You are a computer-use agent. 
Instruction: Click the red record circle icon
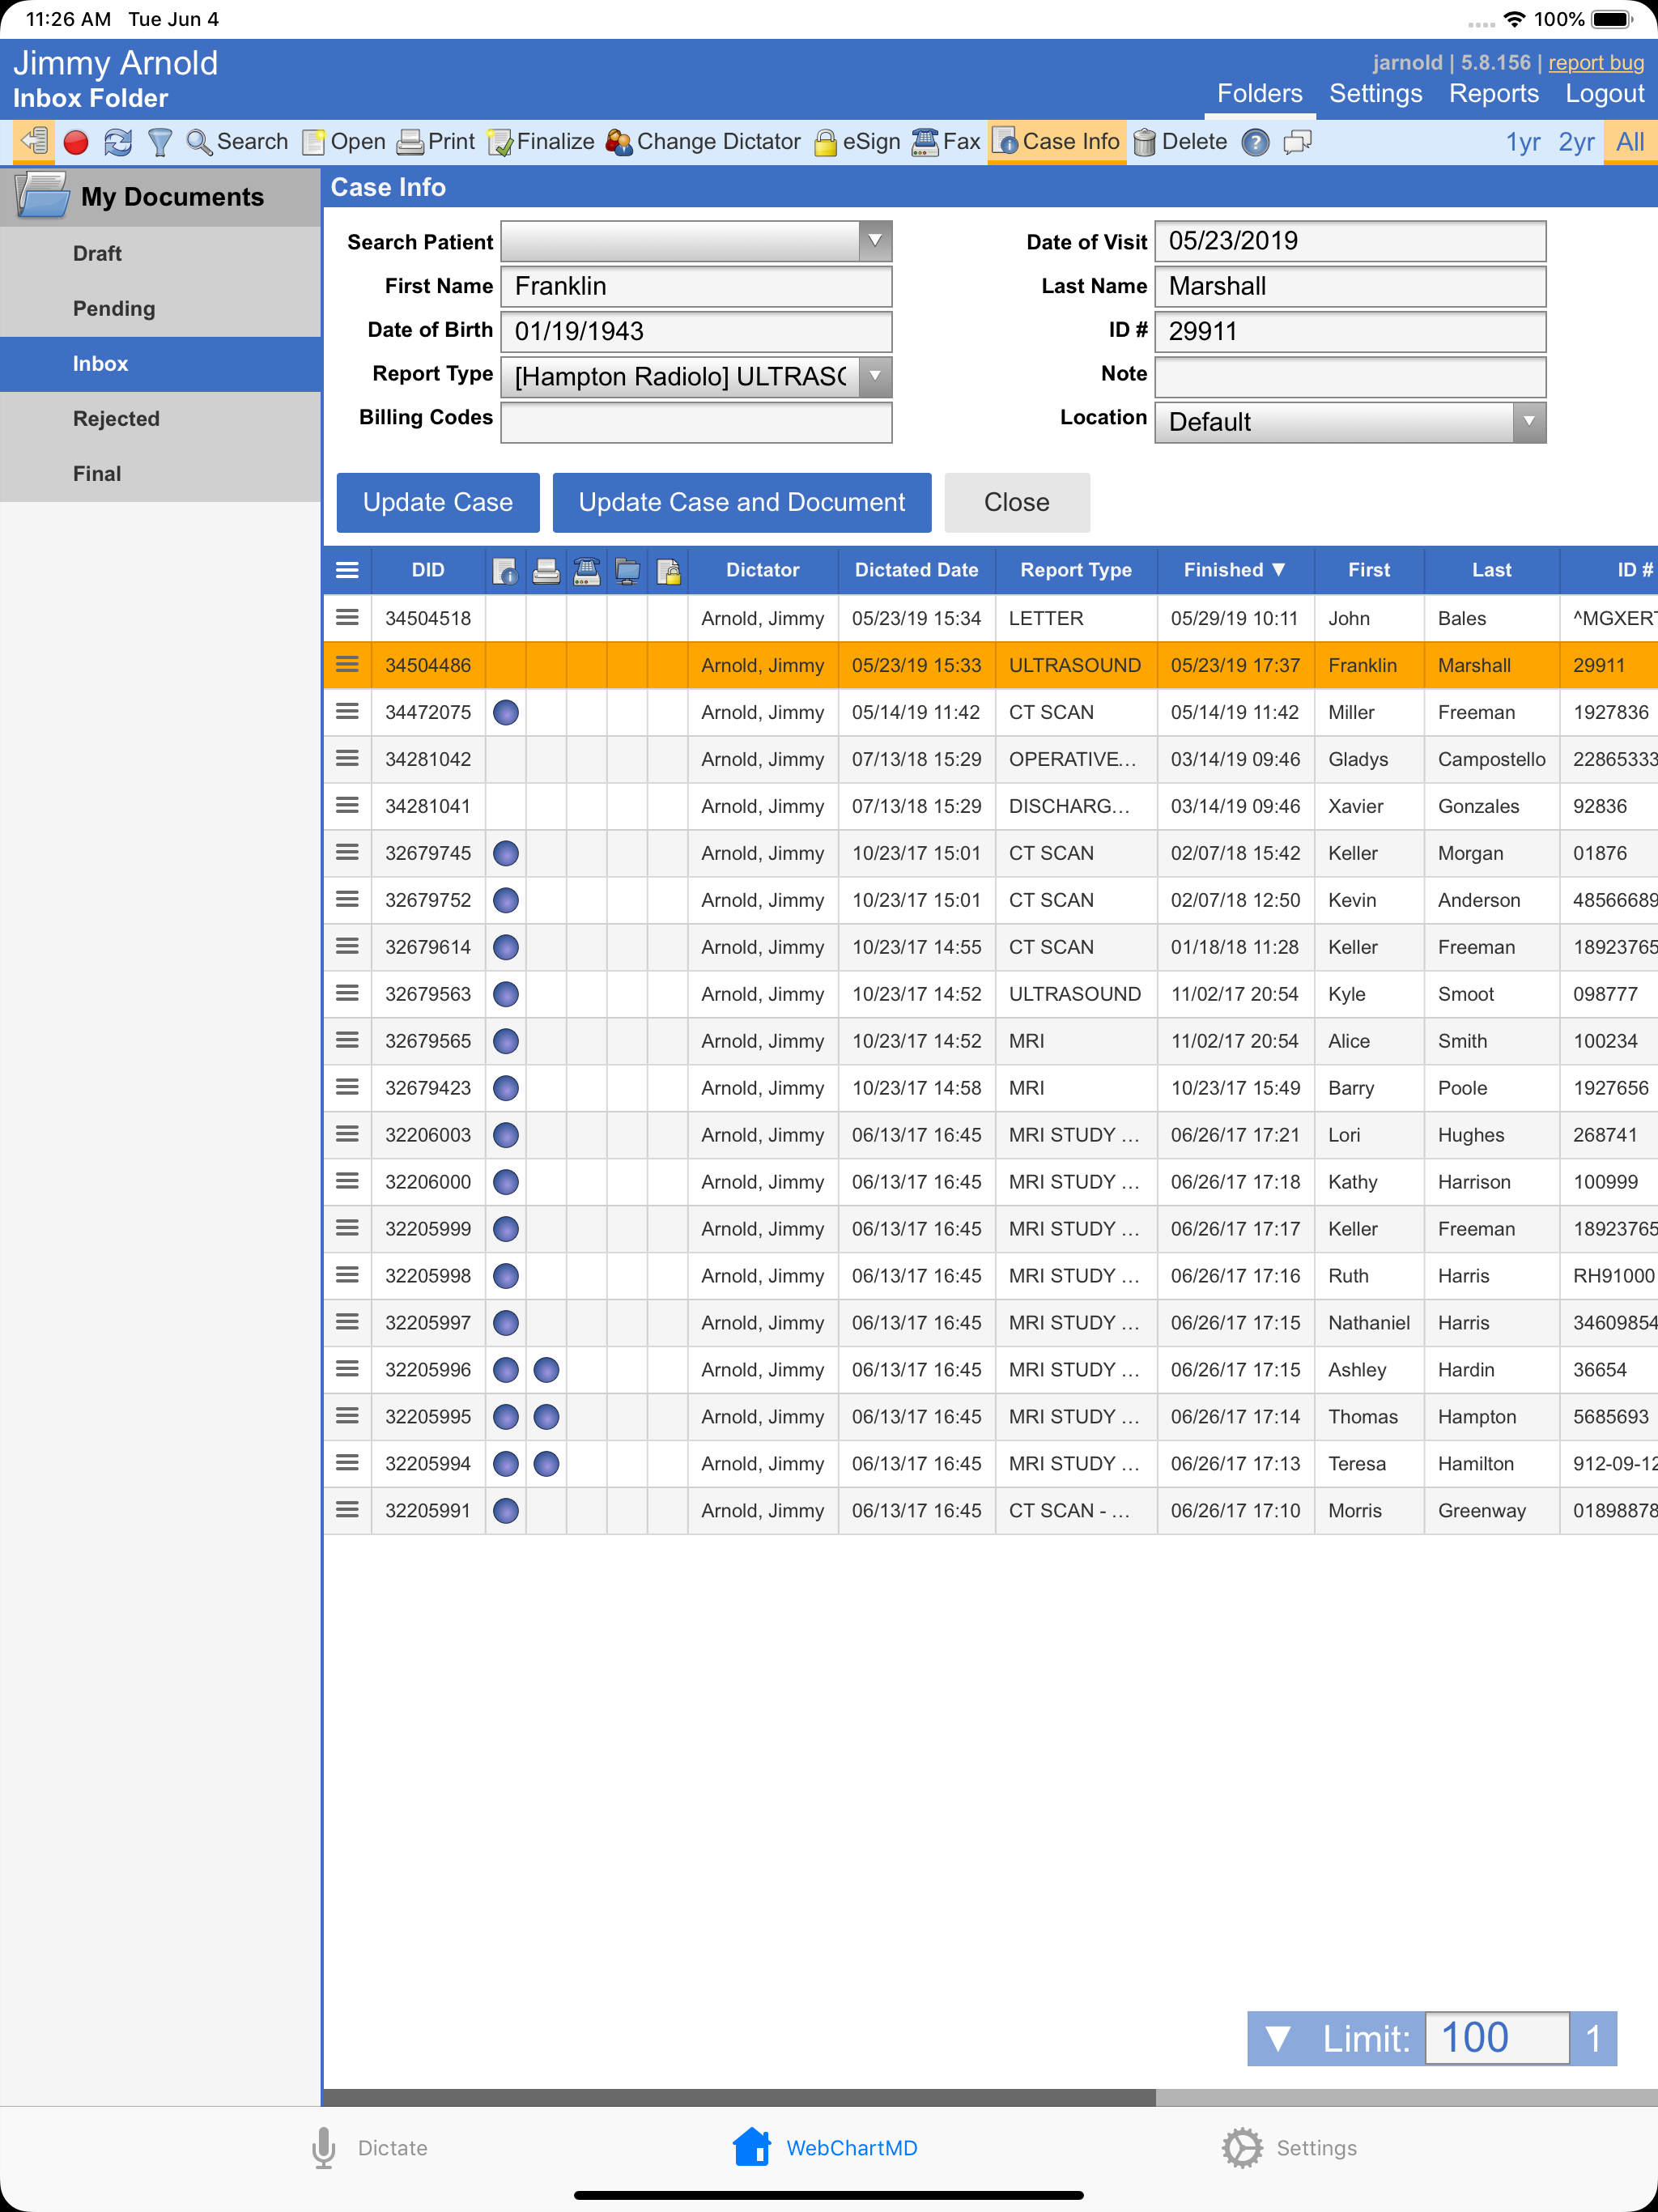point(76,142)
